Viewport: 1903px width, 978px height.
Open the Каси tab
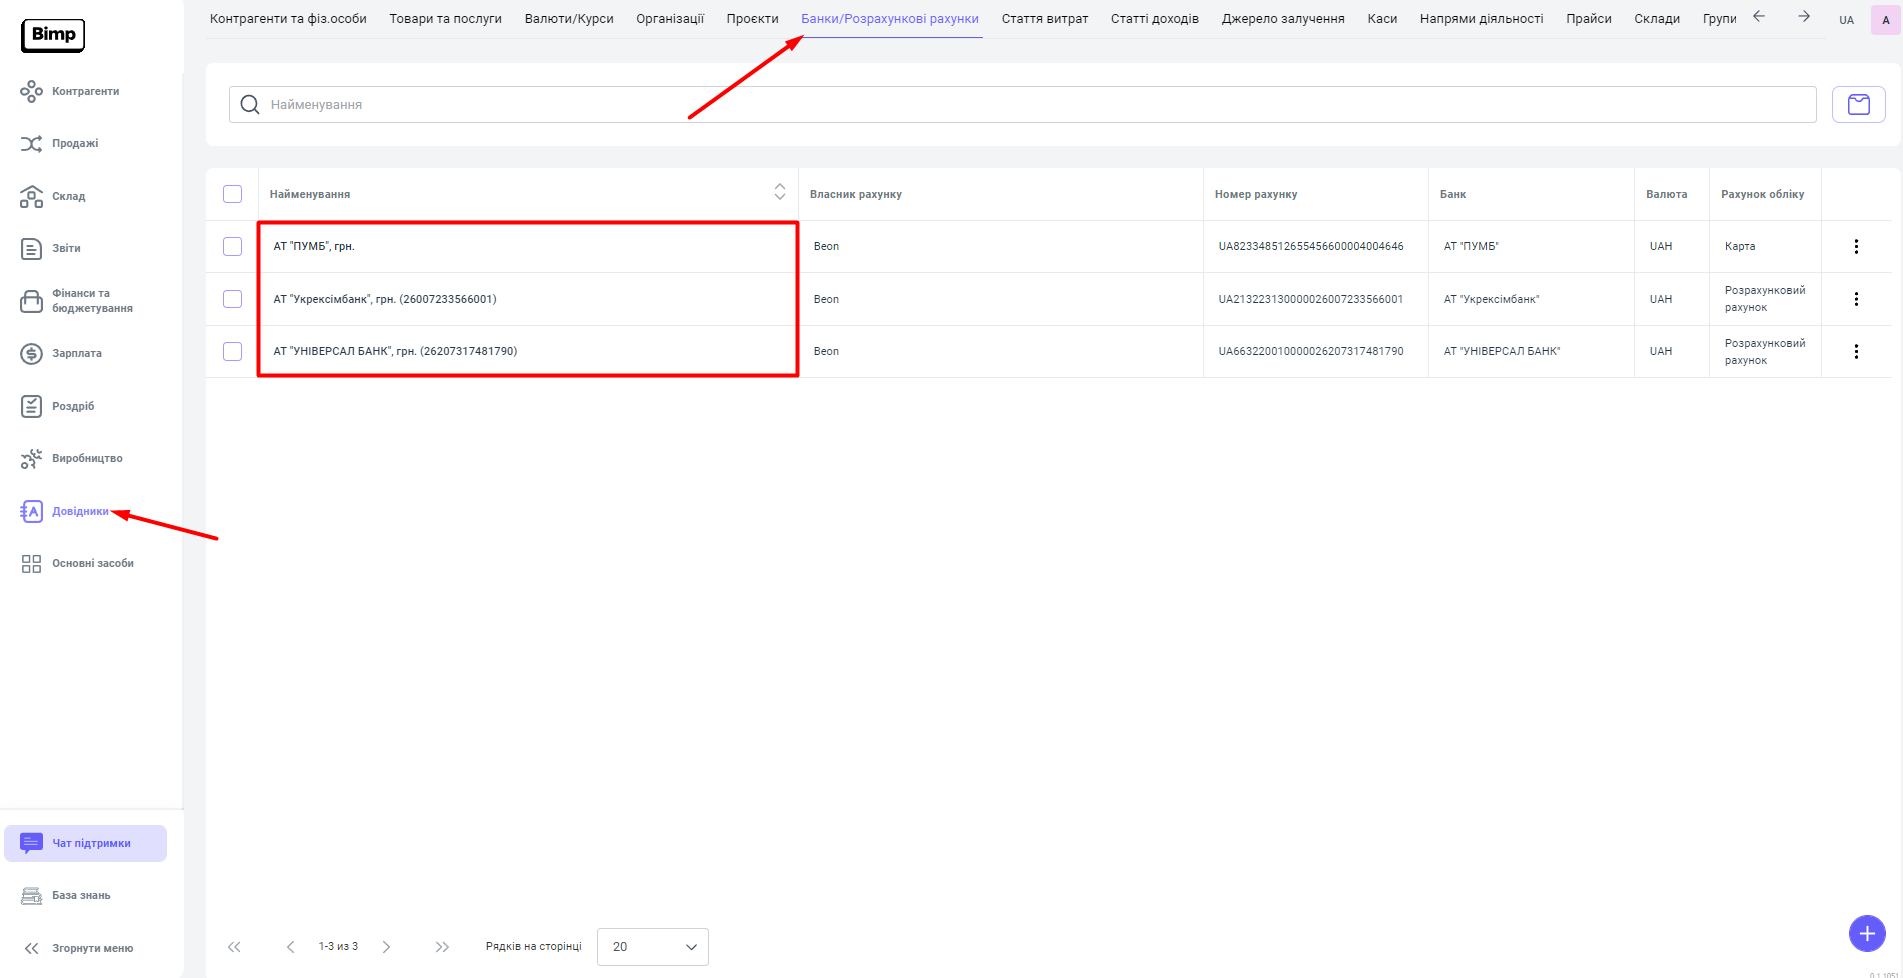click(x=1382, y=19)
